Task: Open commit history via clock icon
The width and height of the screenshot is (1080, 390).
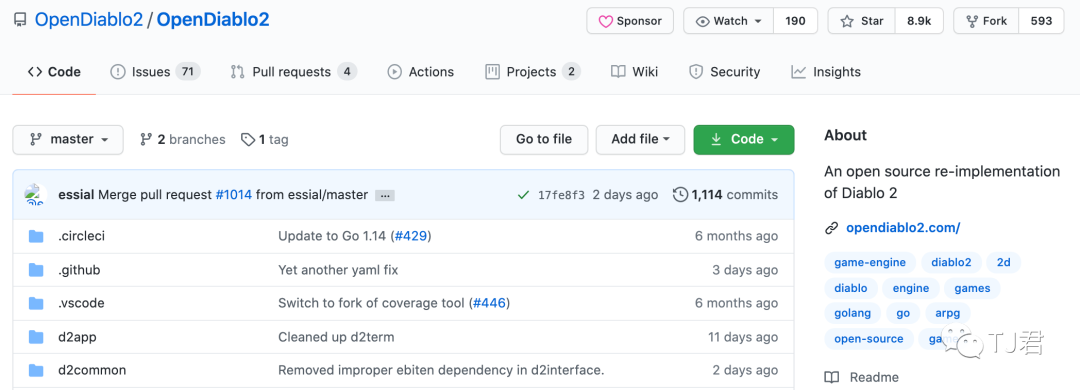Action: point(680,194)
